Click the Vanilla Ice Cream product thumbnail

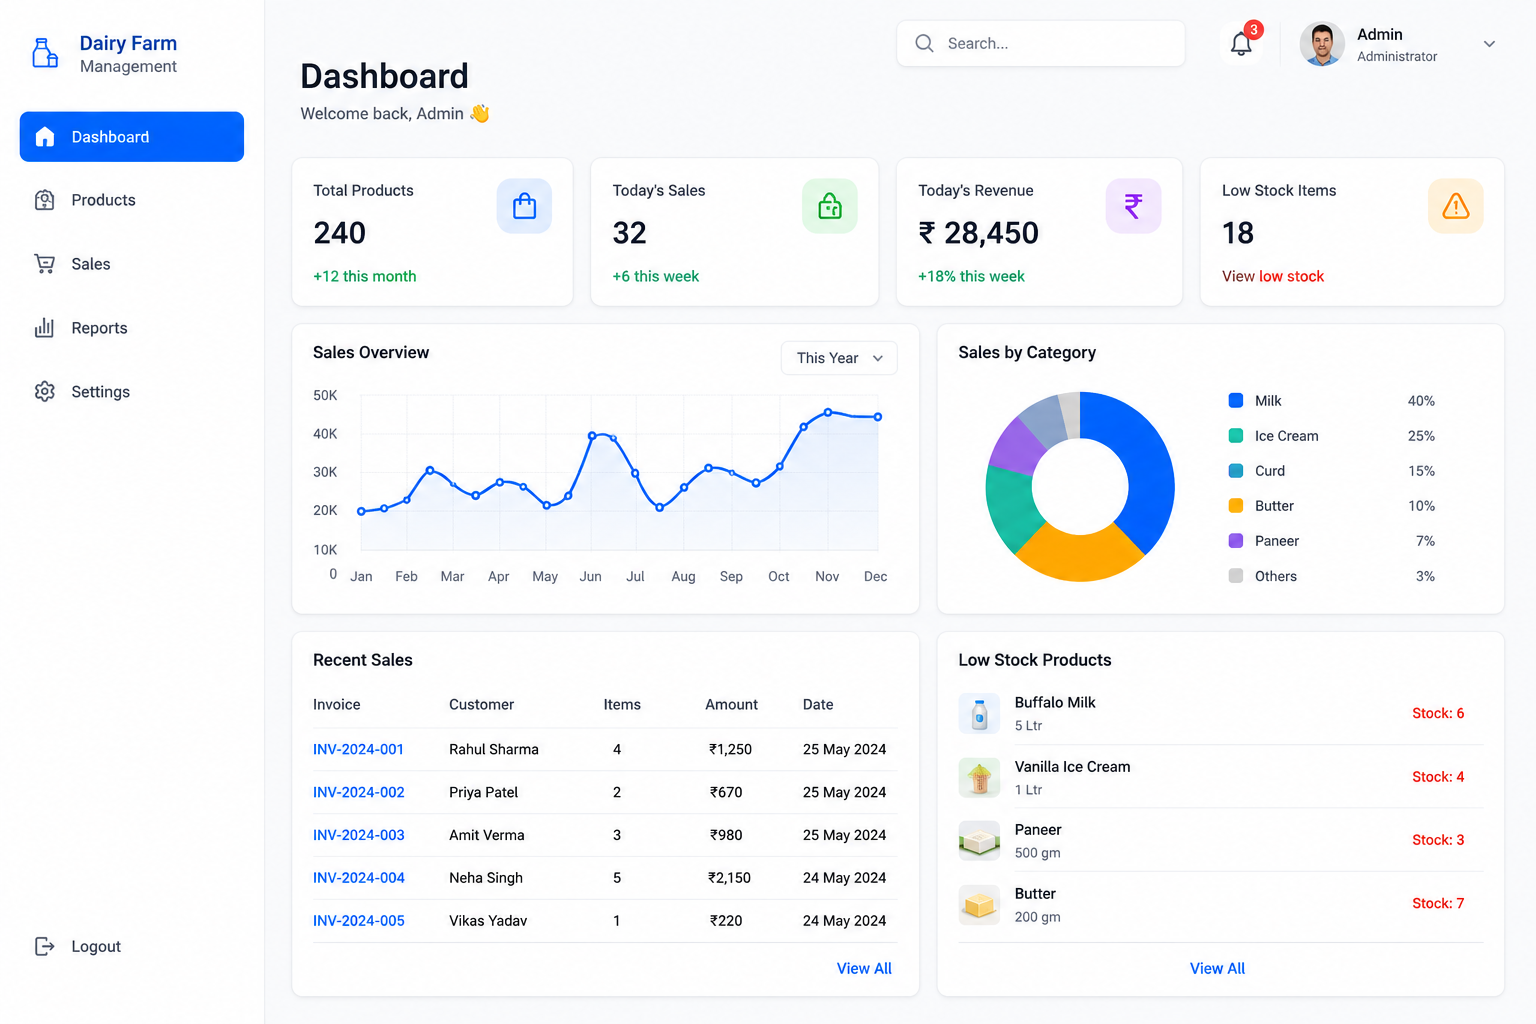pyautogui.click(x=979, y=778)
